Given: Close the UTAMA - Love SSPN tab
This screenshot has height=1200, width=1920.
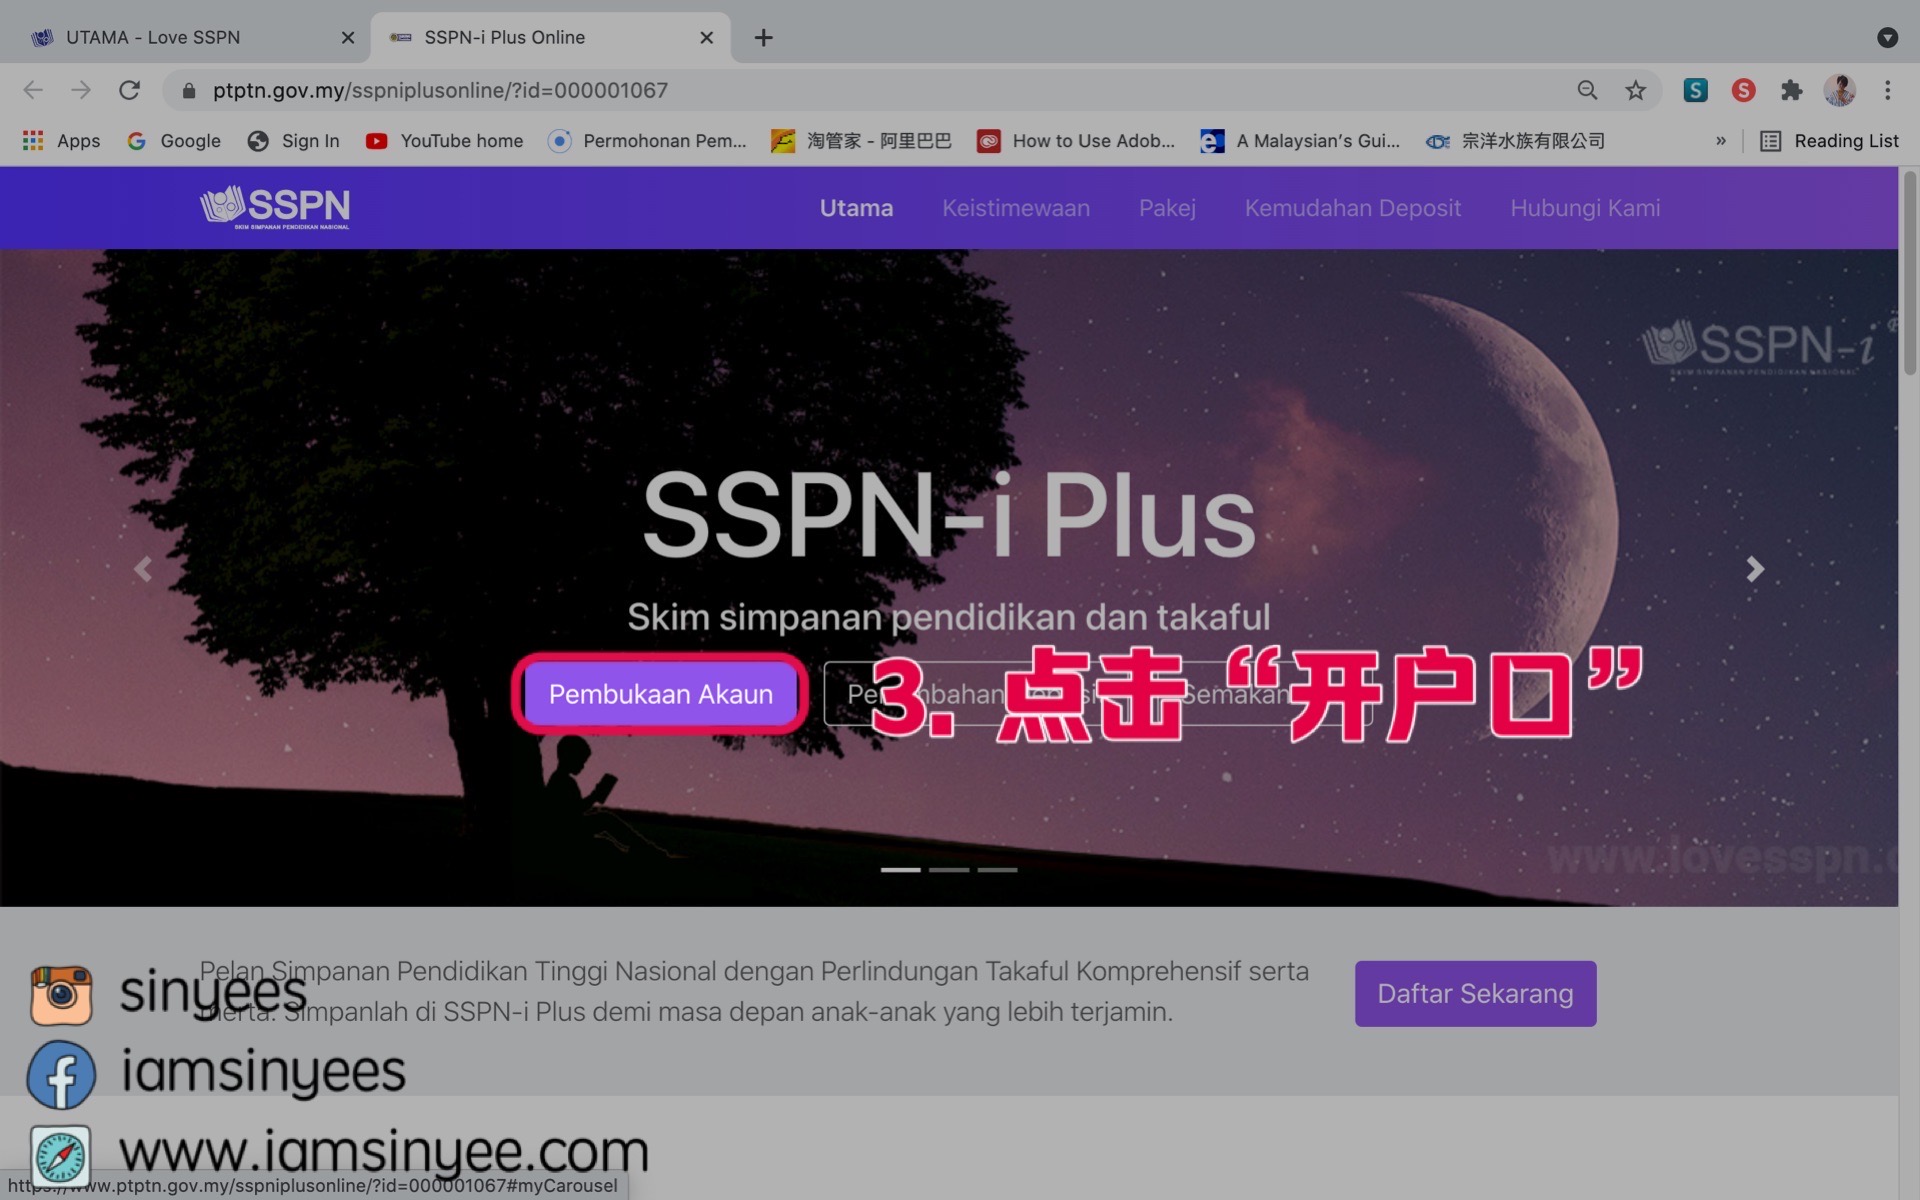Looking at the screenshot, I should (x=347, y=37).
